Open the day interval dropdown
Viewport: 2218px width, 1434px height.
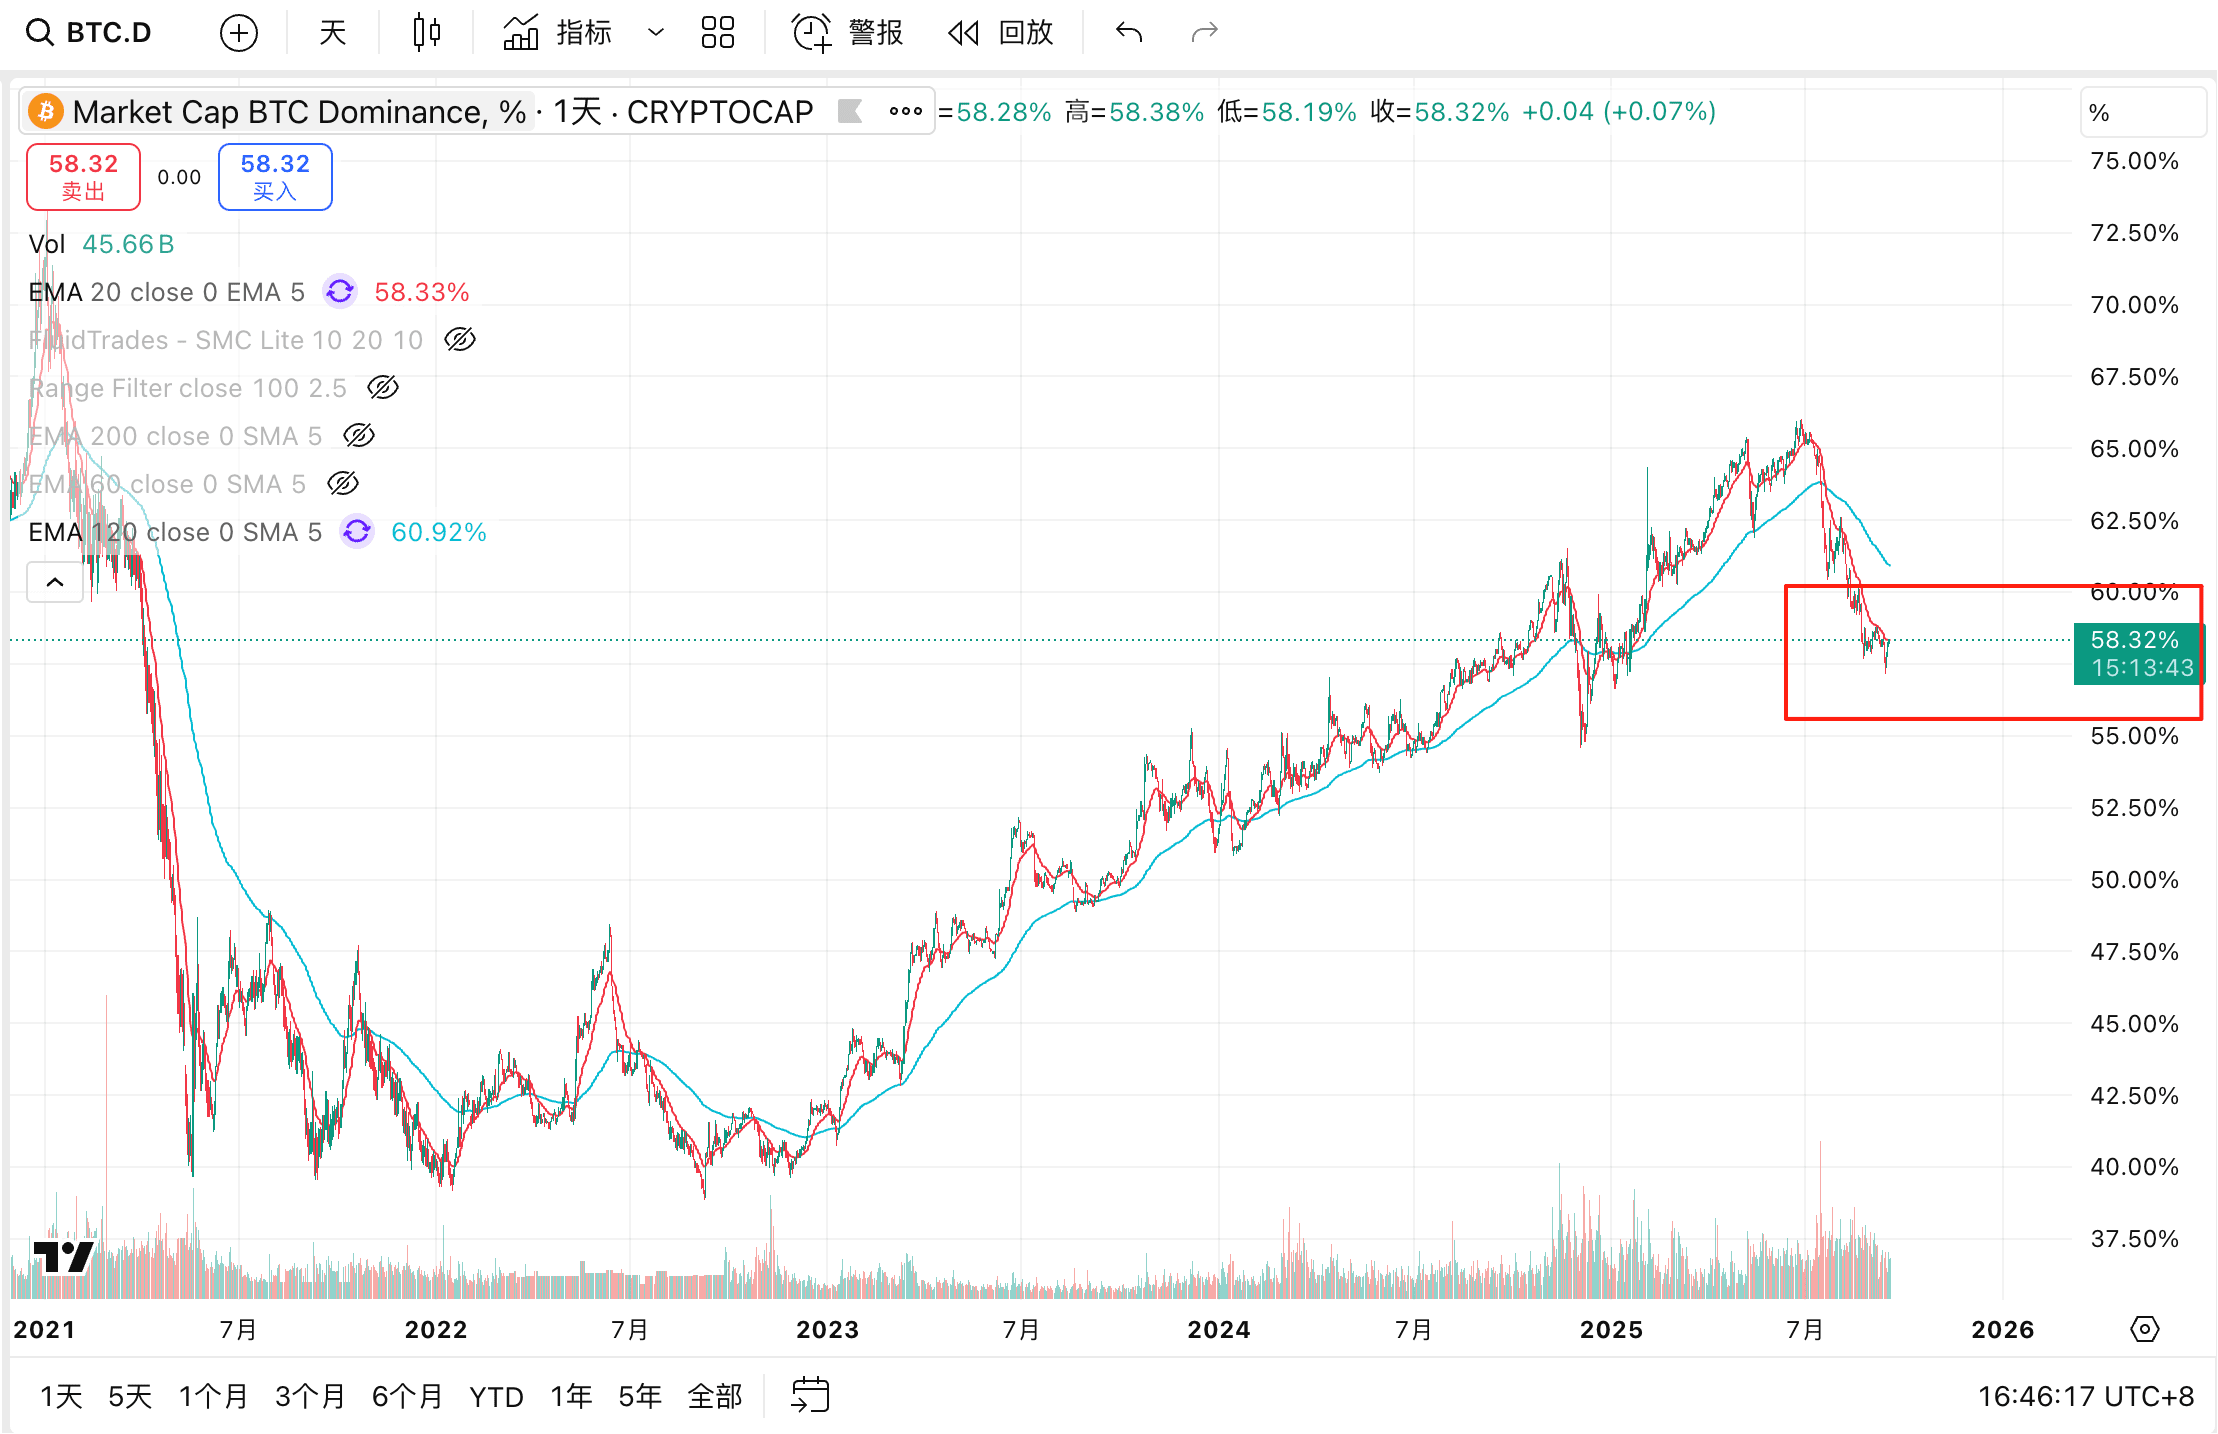coord(332,33)
